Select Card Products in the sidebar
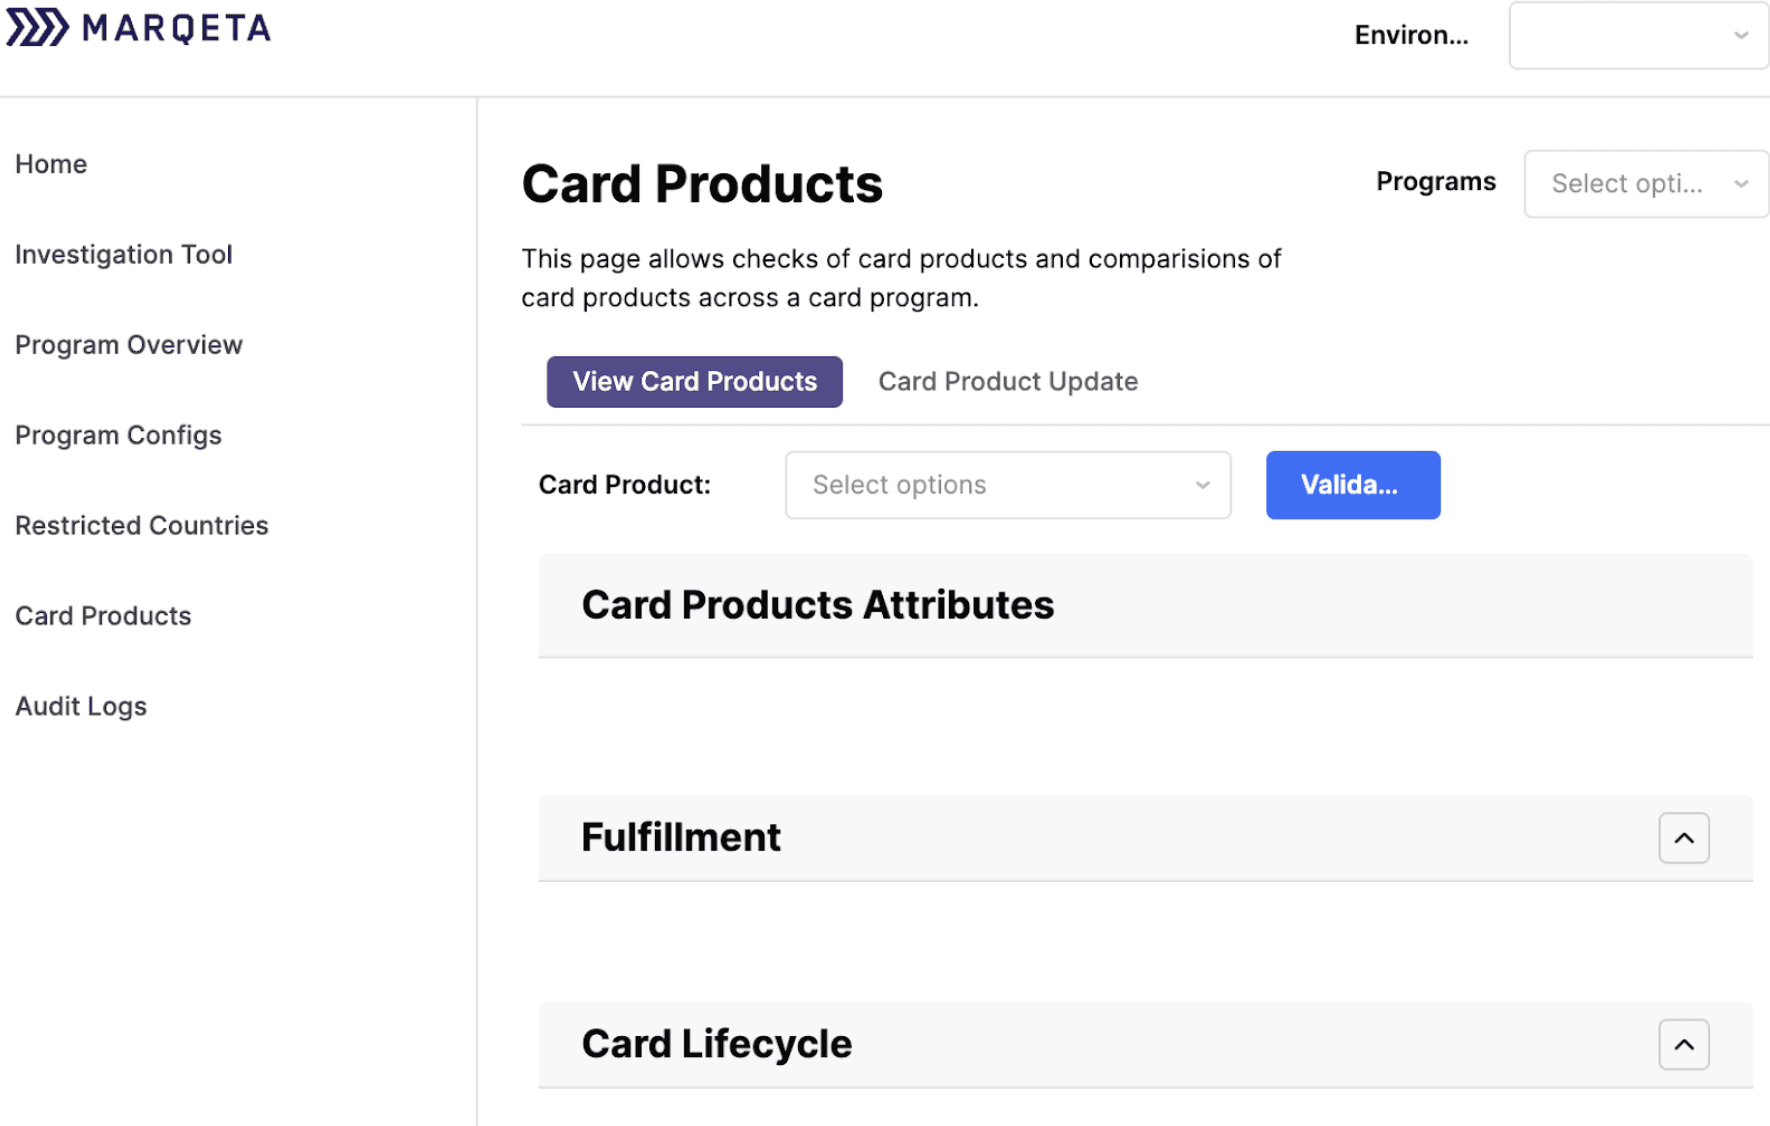This screenshot has height=1126, width=1770. click(x=103, y=615)
